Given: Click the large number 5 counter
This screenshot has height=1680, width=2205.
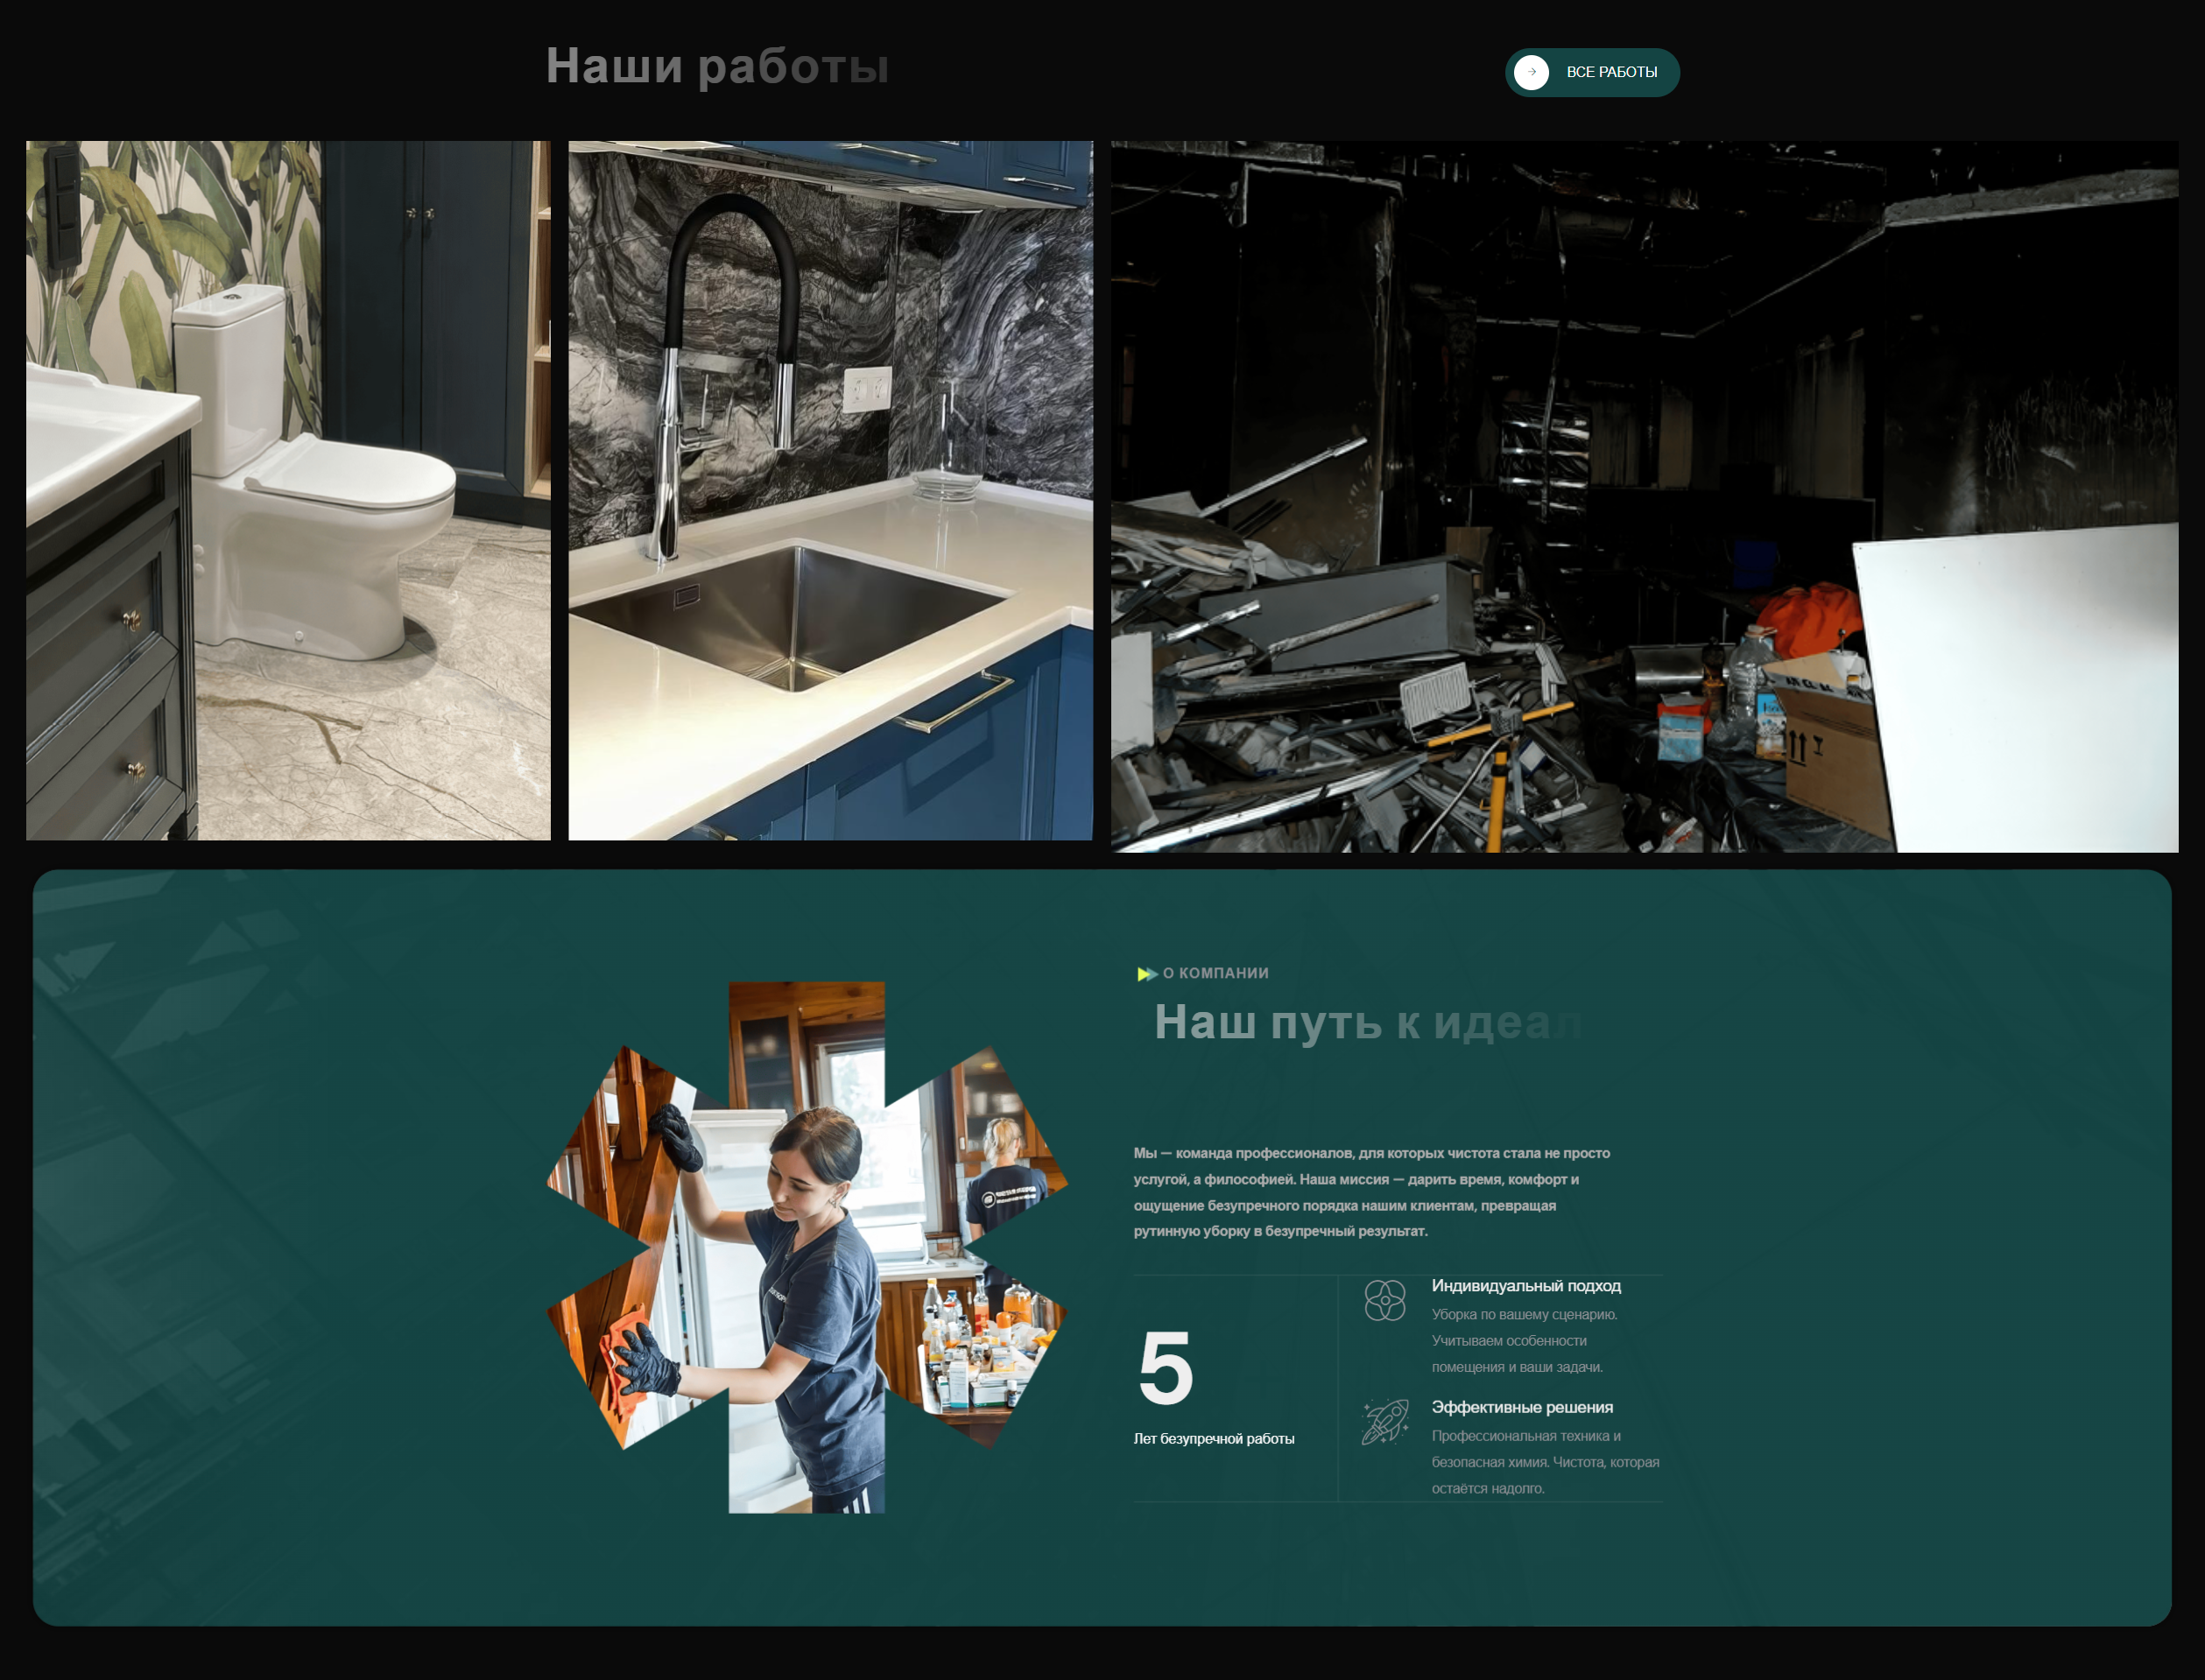Looking at the screenshot, I should tap(1166, 1368).
